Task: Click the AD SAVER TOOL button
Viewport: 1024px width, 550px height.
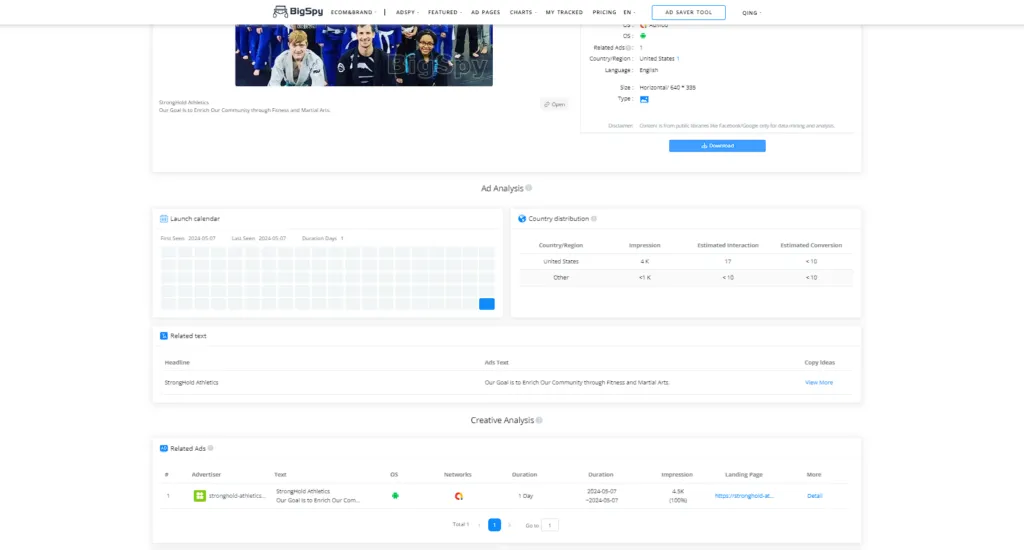Action: (688, 12)
